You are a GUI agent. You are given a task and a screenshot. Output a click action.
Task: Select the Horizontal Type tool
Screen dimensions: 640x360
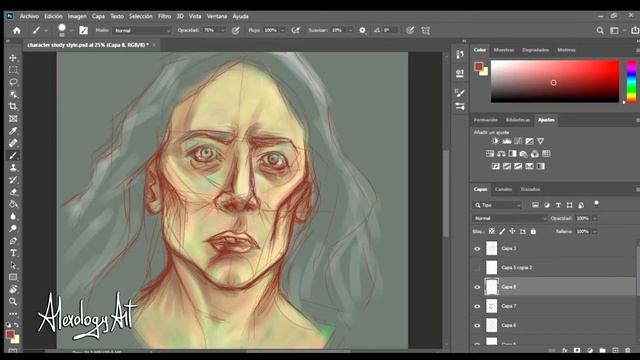pyautogui.click(x=13, y=253)
